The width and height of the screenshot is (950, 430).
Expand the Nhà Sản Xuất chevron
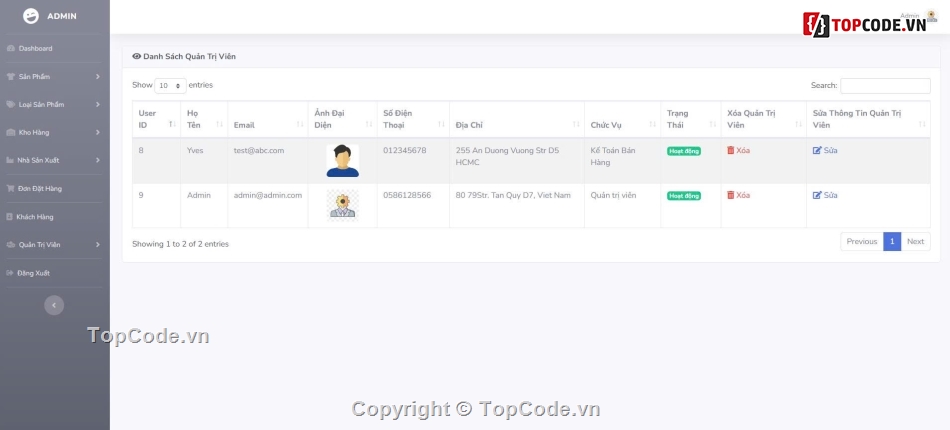pos(98,160)
